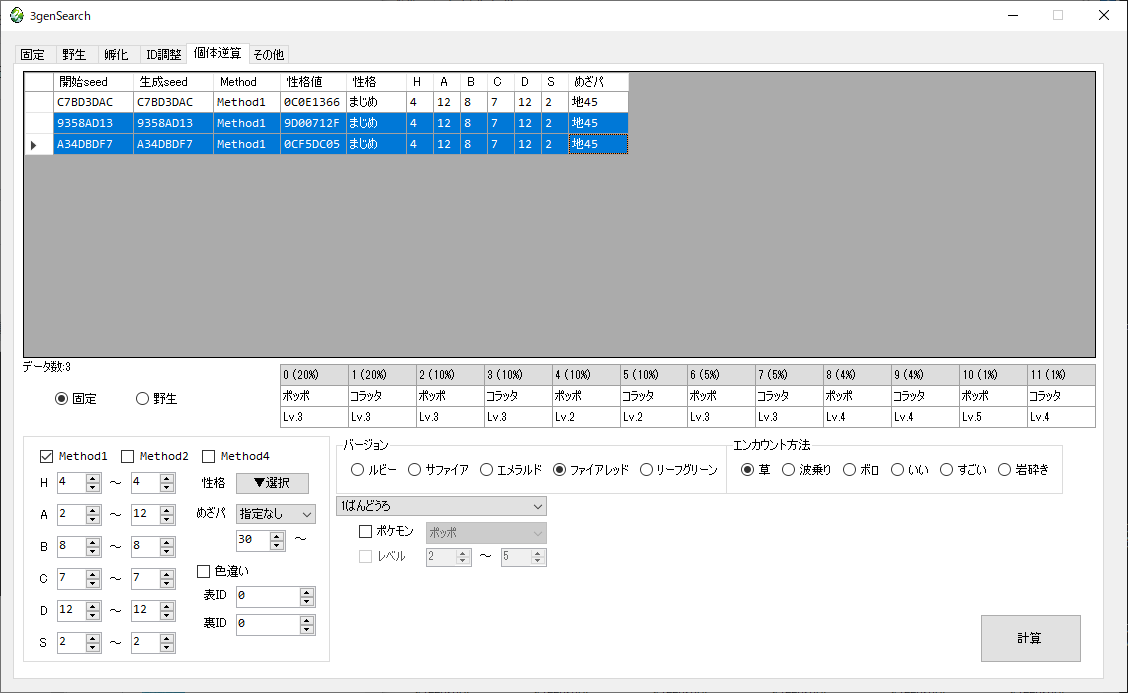The image size is (1128, 693).
Task: Select the 個体逆算 tab
Action: coord(217,53)
